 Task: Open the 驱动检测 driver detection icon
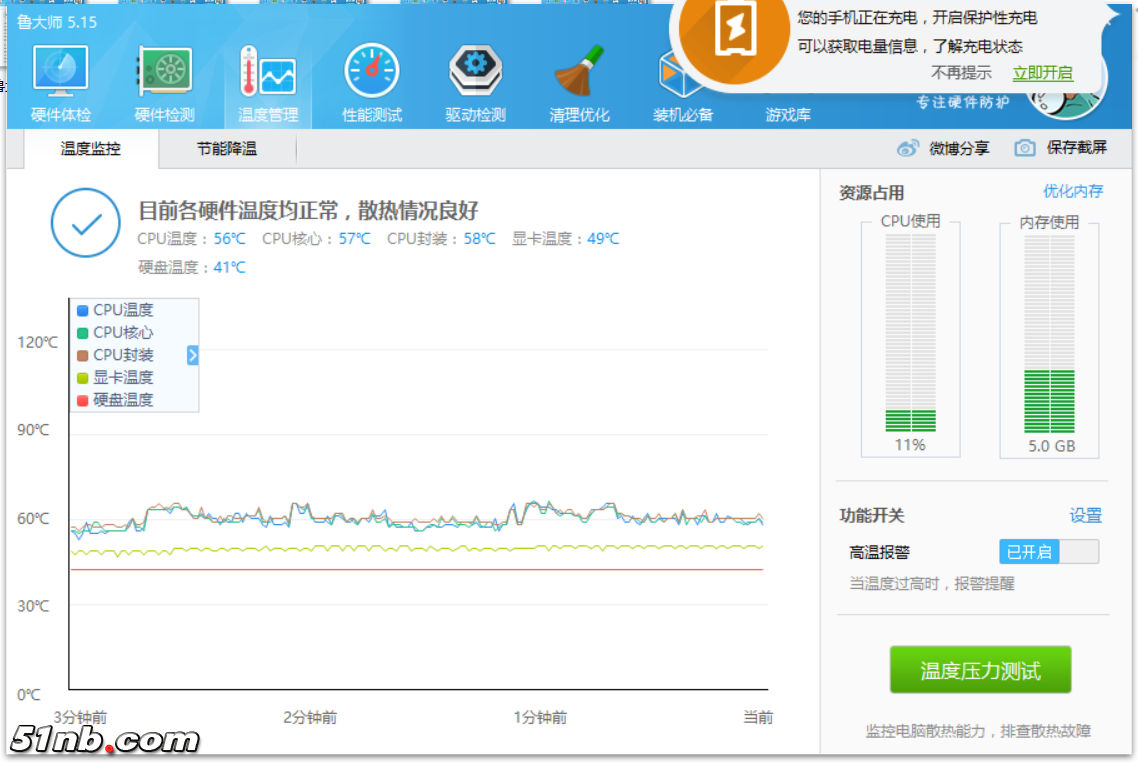(475, 72)
